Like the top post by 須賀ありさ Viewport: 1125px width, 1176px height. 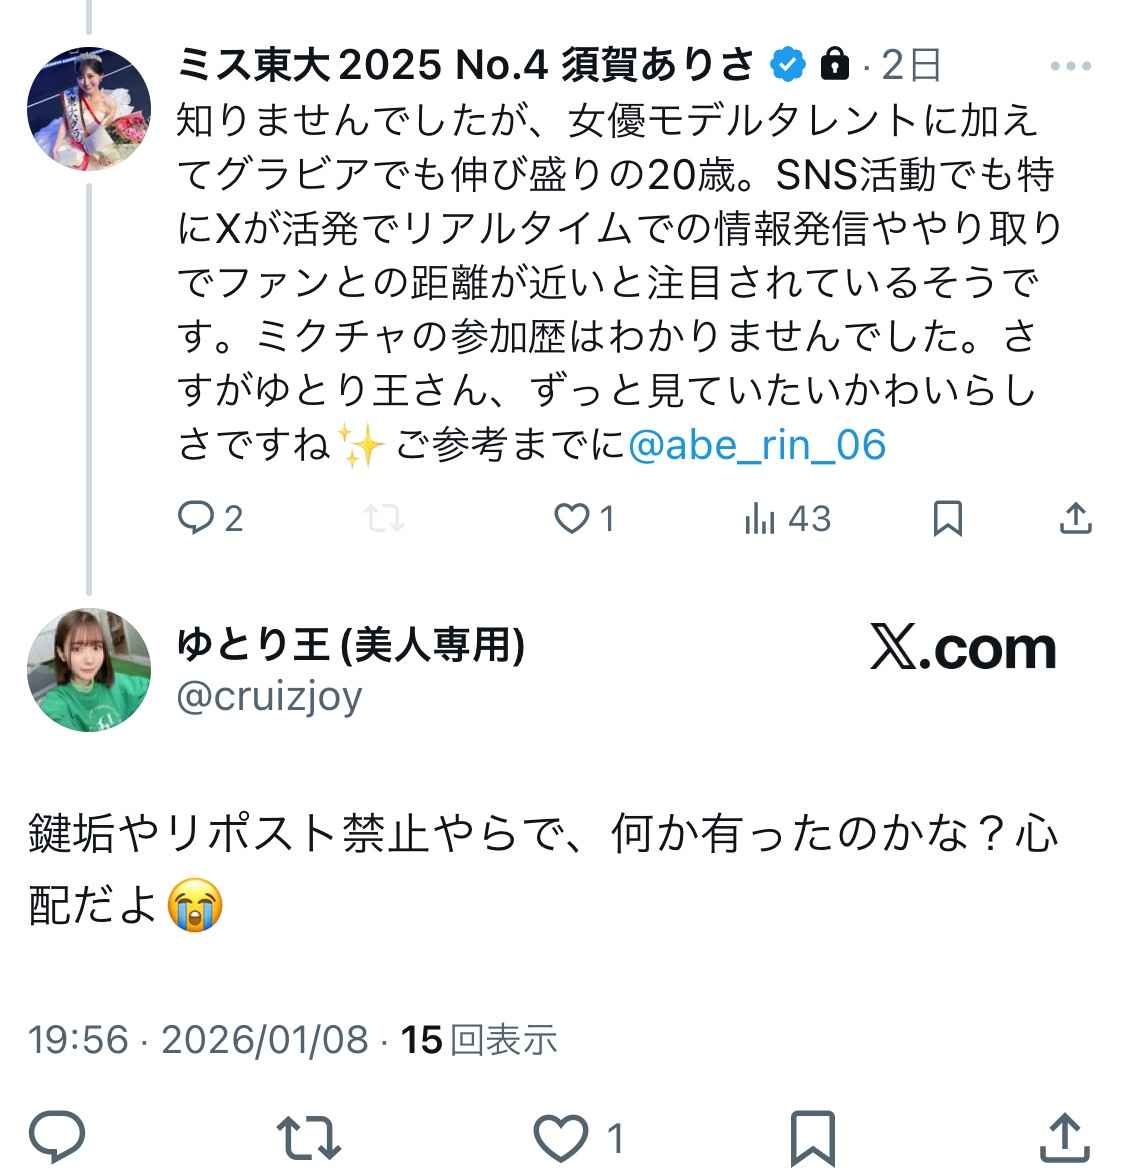(x=573, y=518)
